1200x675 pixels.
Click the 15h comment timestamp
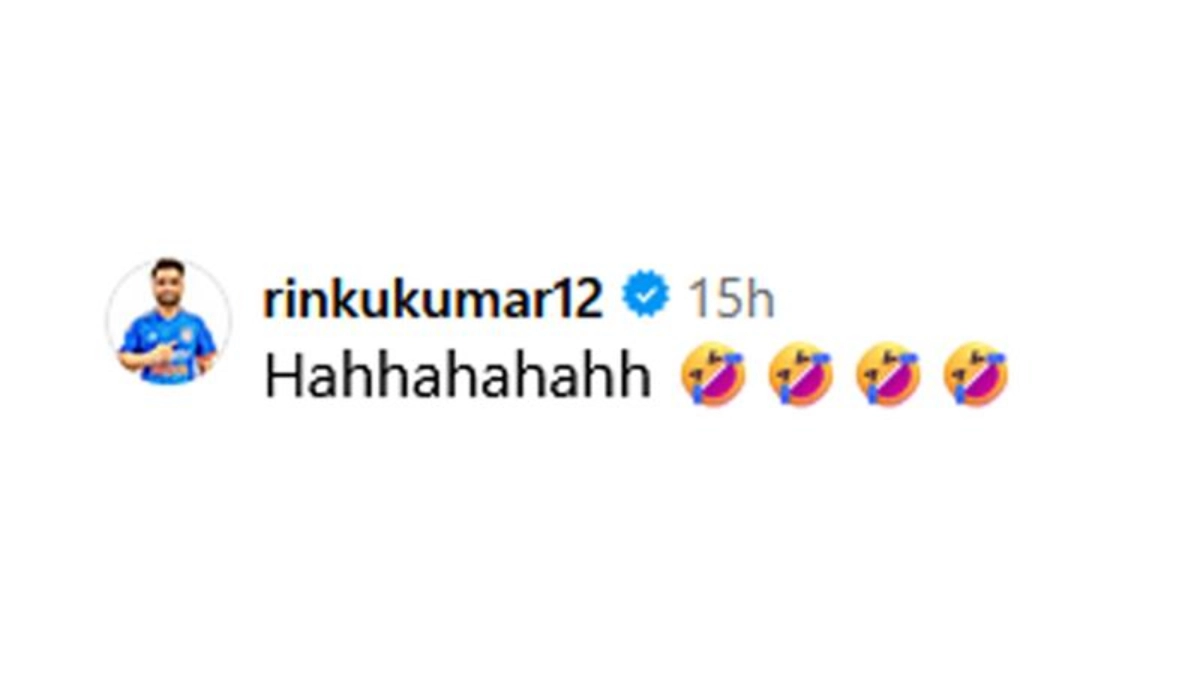coord(730,299)
